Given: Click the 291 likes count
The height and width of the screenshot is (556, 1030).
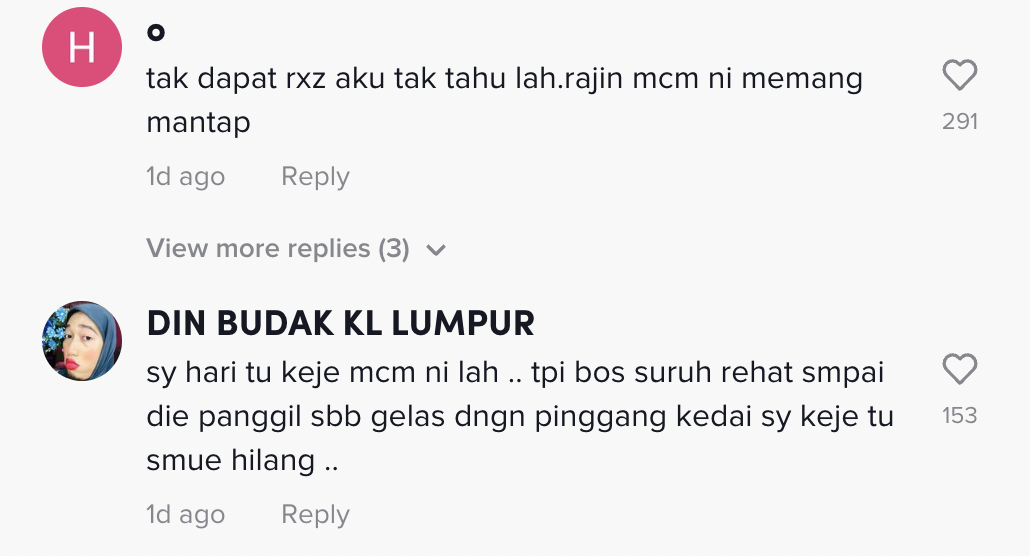Looking at the screenshot, I should click(x=960, y=122).
